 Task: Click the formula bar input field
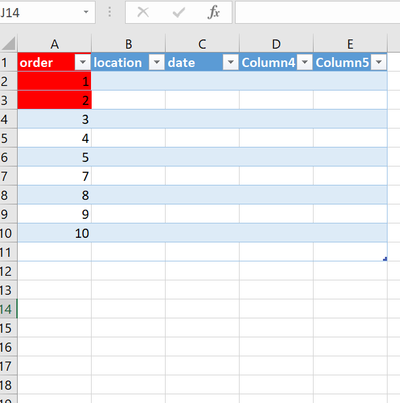click(x=318, y=12)
